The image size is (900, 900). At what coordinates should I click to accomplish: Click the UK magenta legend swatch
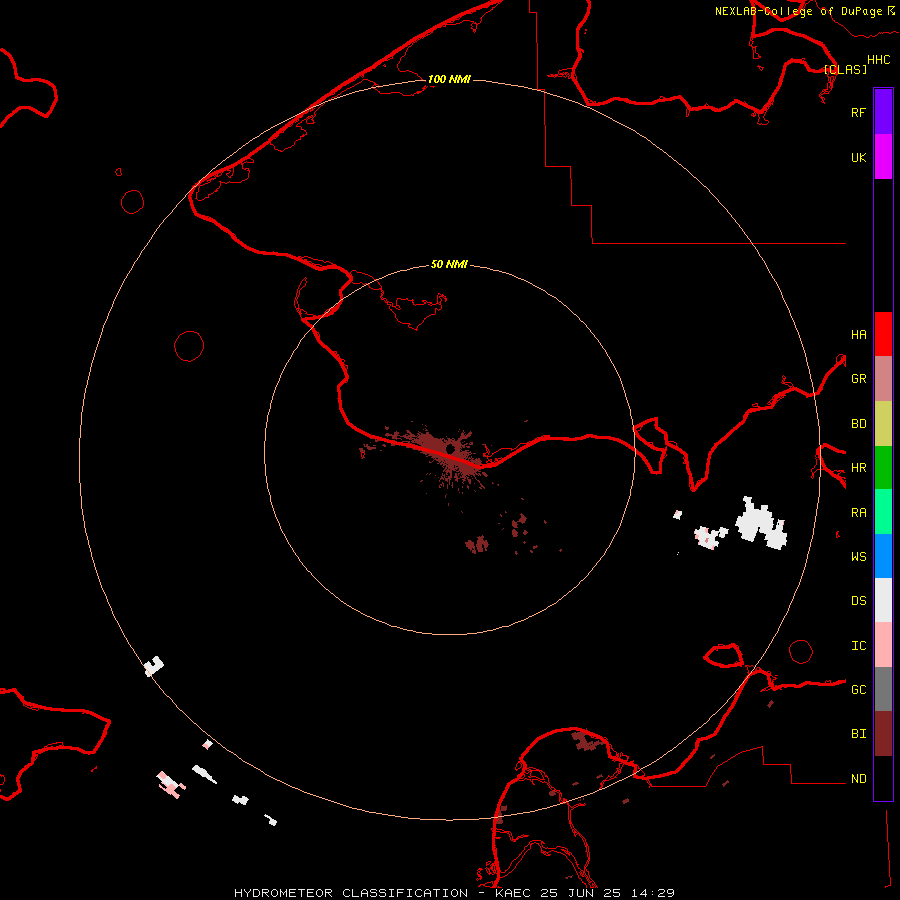883,157
